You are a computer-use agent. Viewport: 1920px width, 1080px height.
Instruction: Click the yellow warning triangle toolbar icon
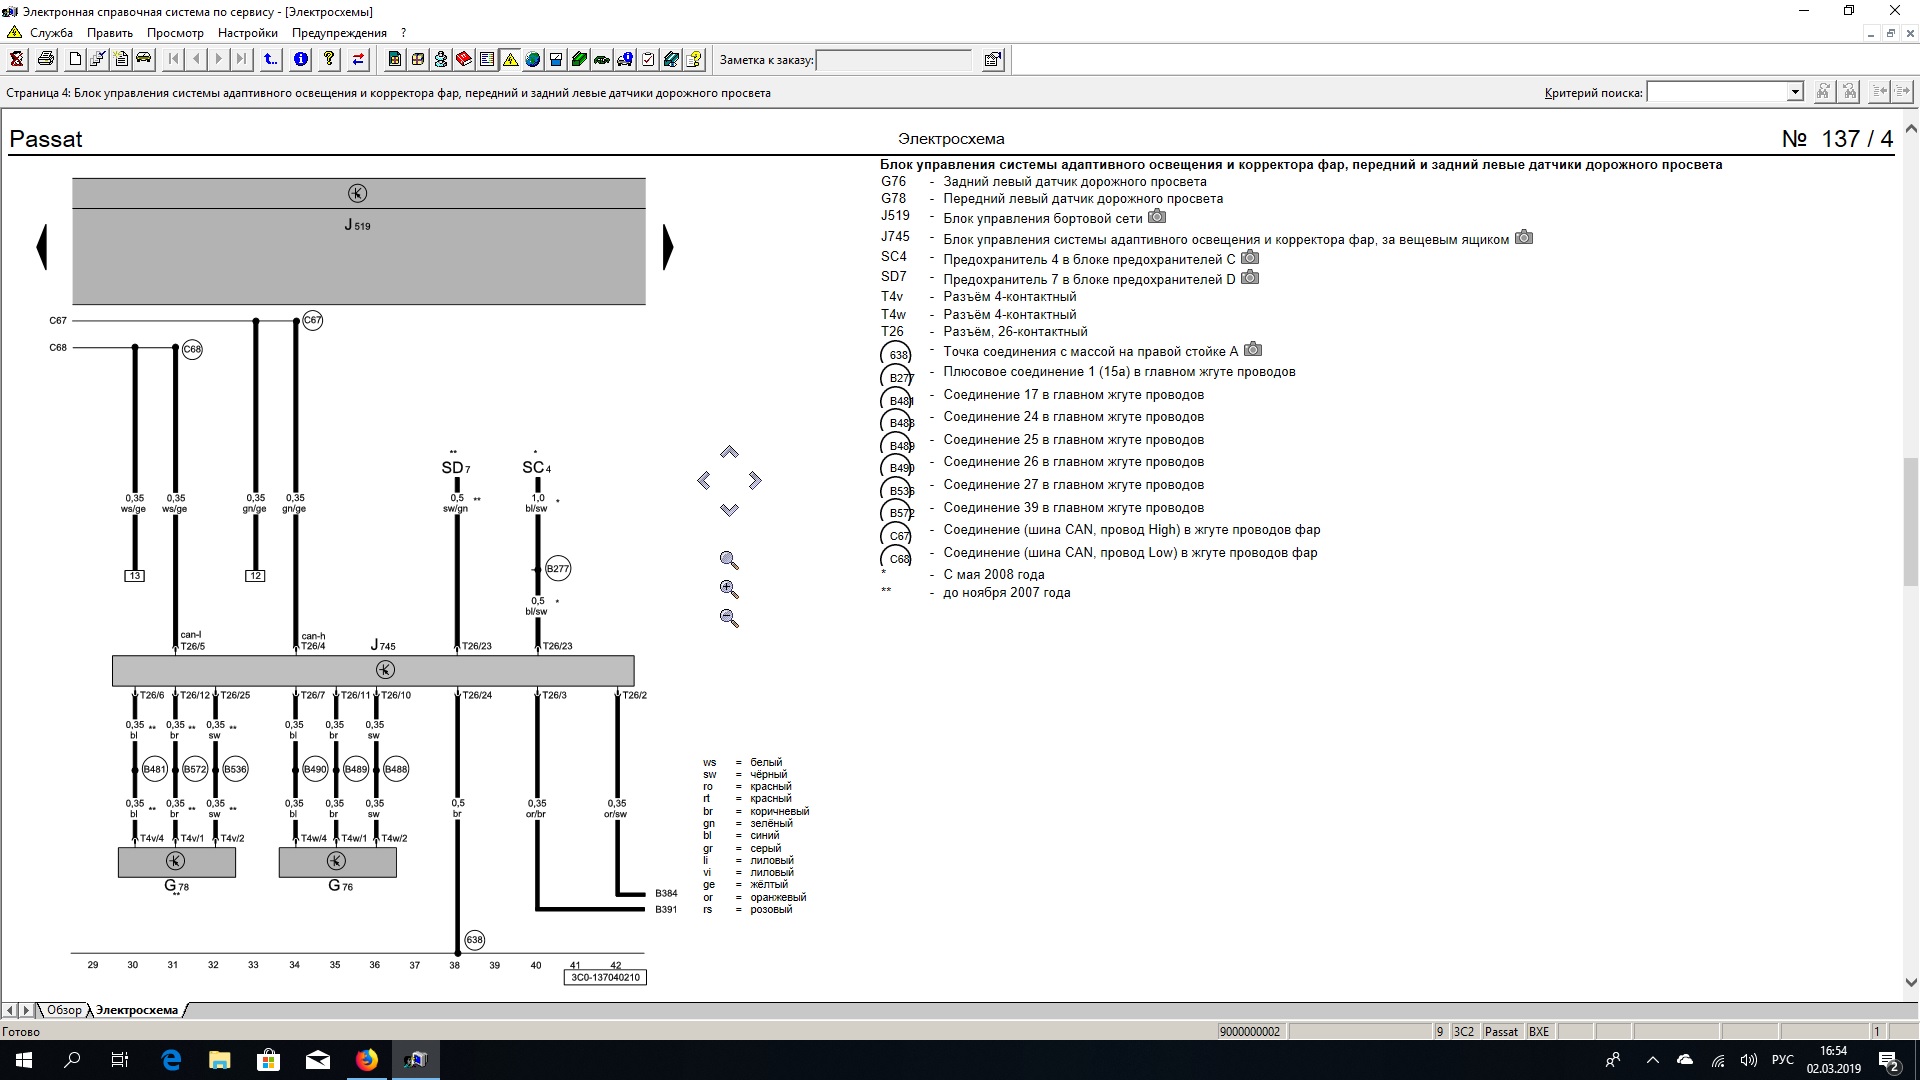coord(510,60)
